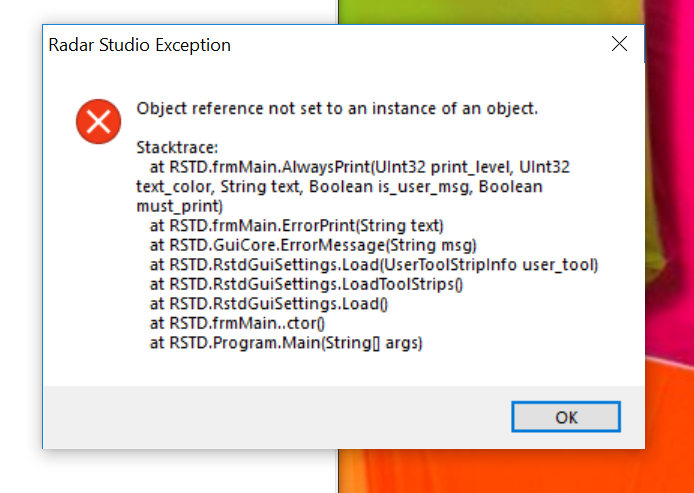The width and height of the screenshot is (694, 493).
Task: Click the RstdGuiSettings.Load() stack line
Action: 269,304
